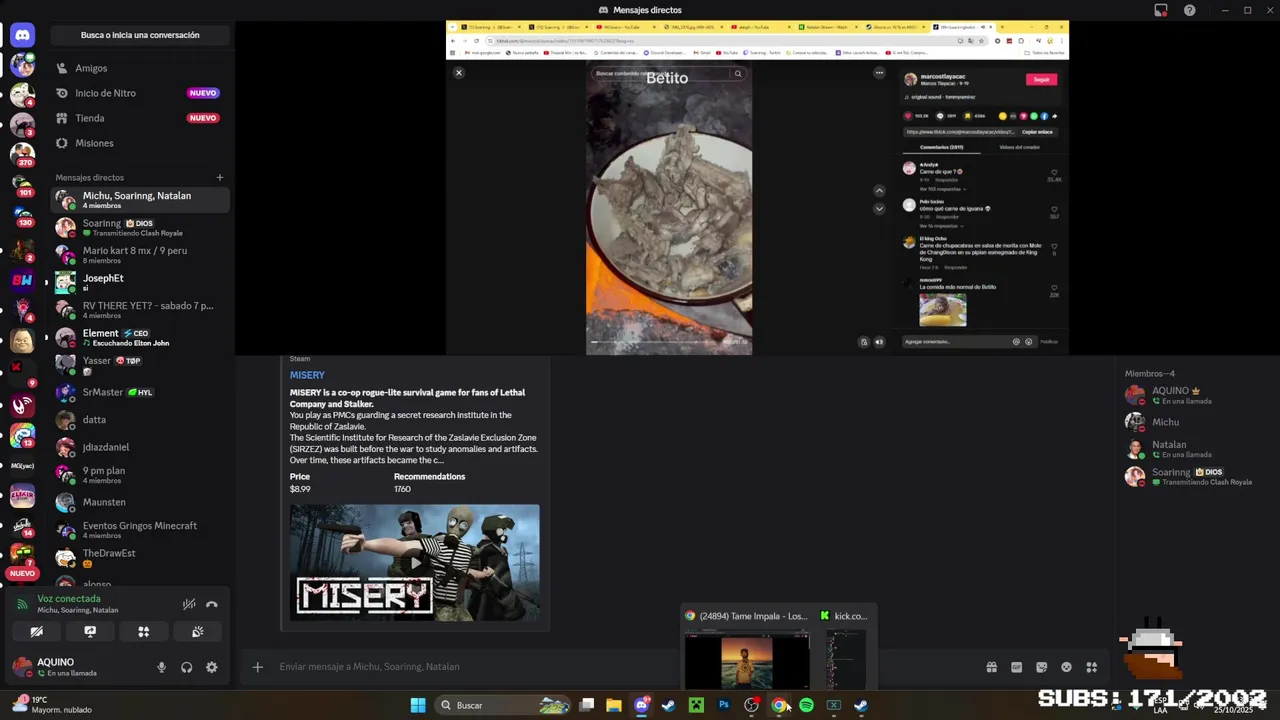Screen dimensions: 1280x720
Task: Open the GIF picker
Action: [1017, 667]
